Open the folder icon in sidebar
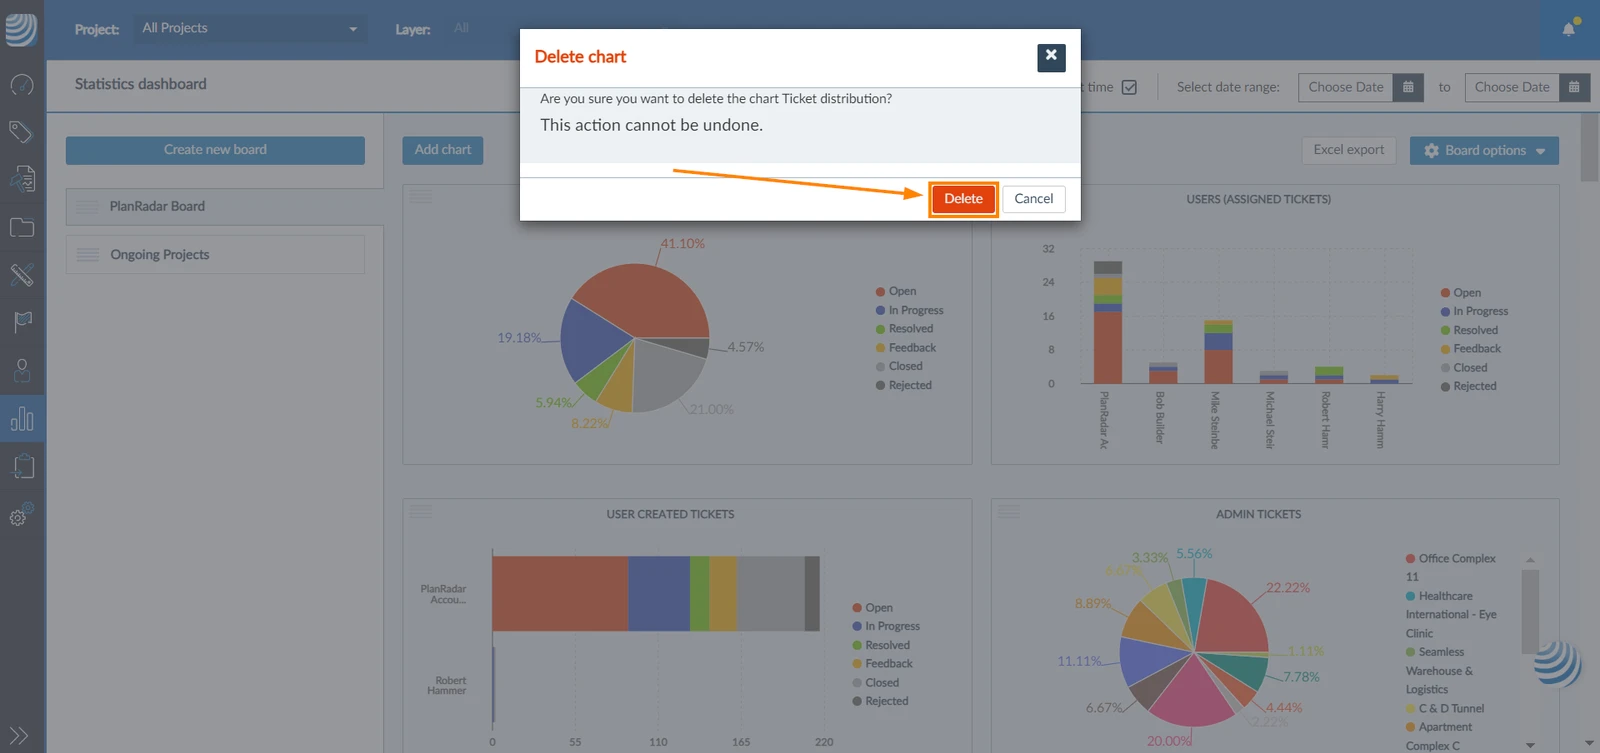Image resolution: width=1600 pixels, height=753 pixels. click(x=22, y=227)
